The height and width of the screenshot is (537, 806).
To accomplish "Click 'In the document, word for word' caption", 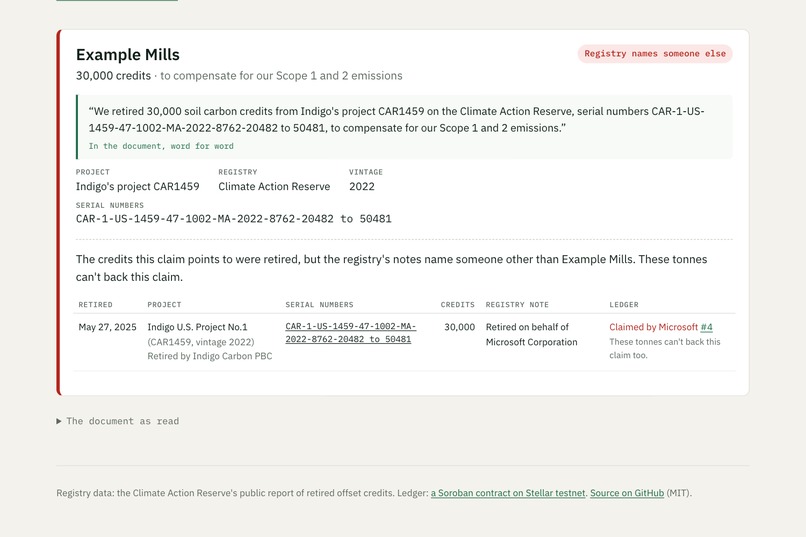I will point(161,146).
